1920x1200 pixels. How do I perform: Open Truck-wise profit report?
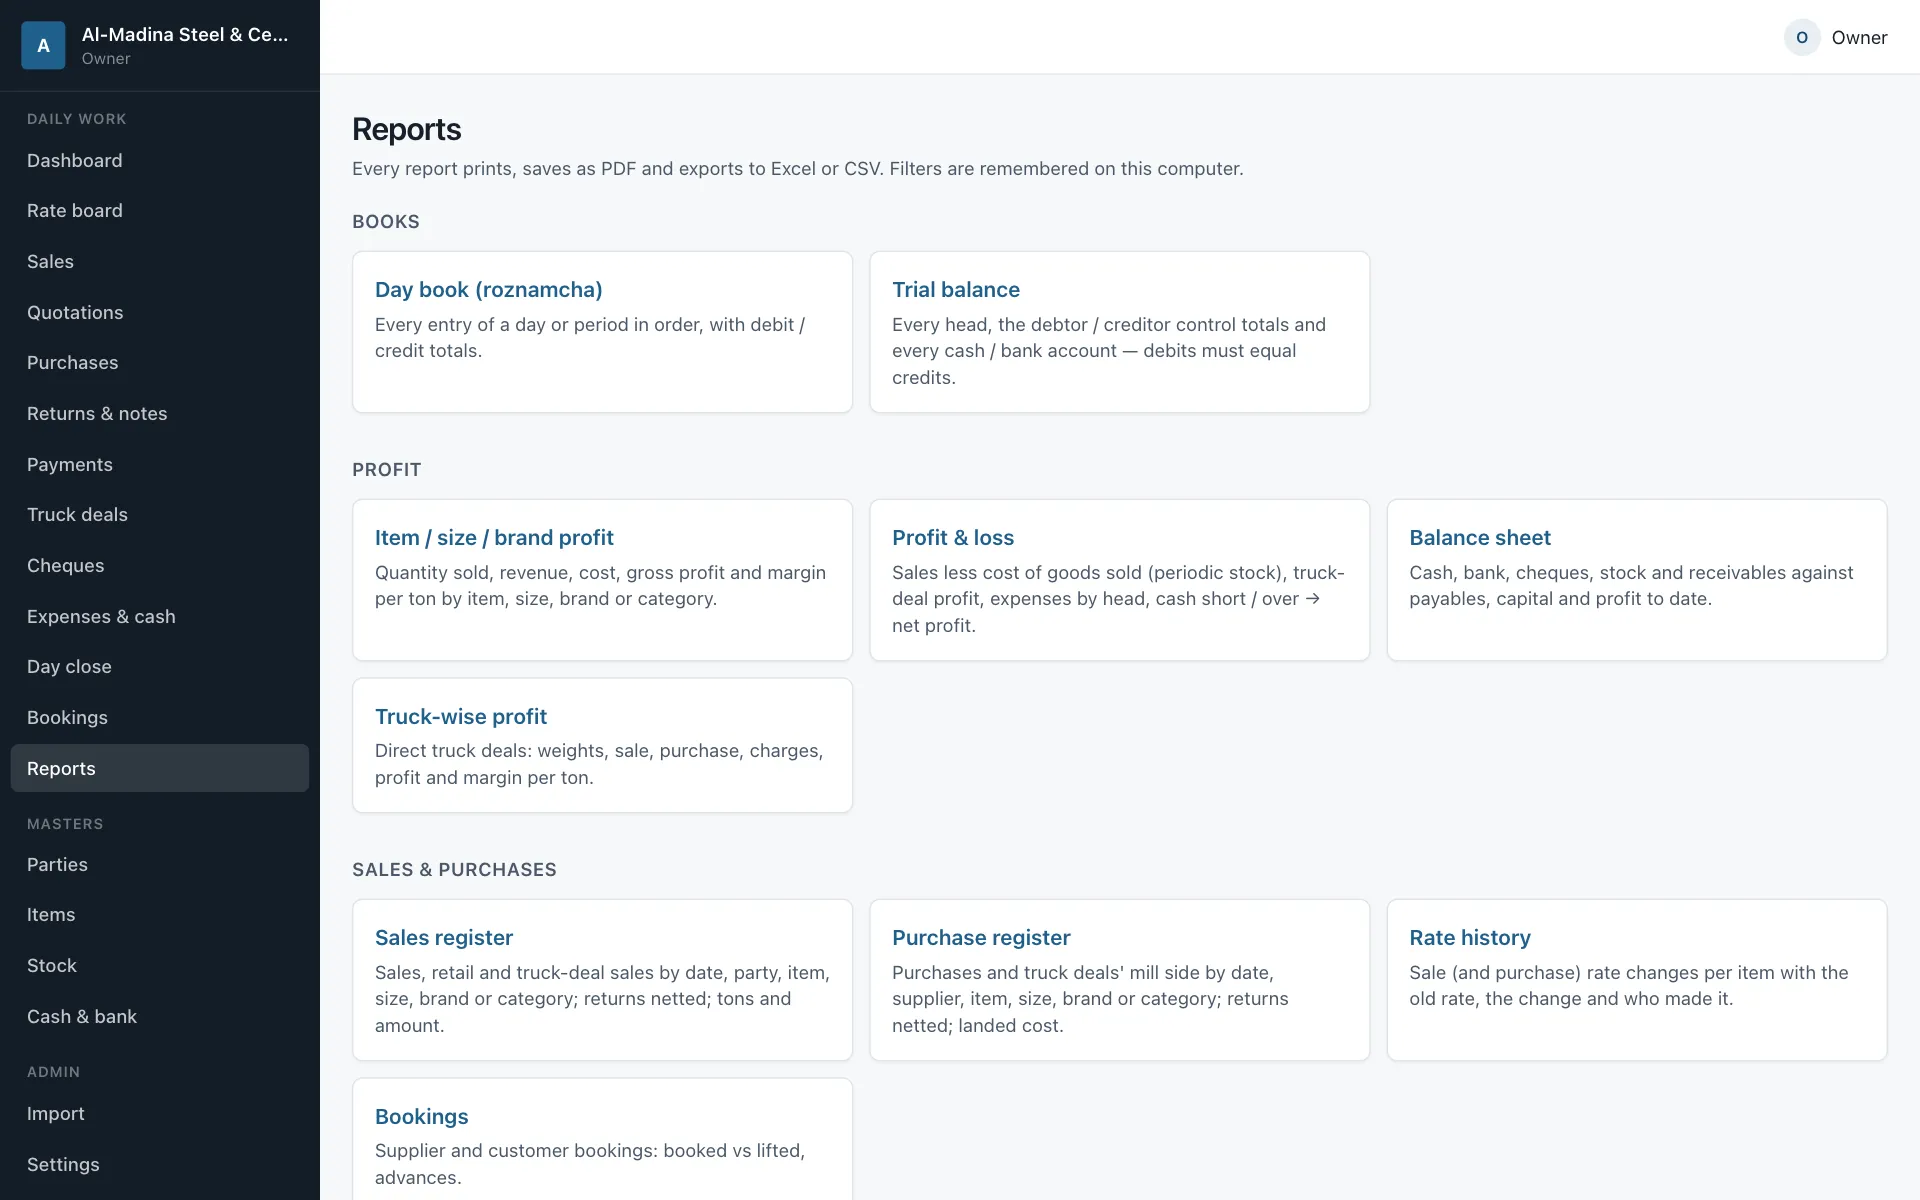coord(602,745)
